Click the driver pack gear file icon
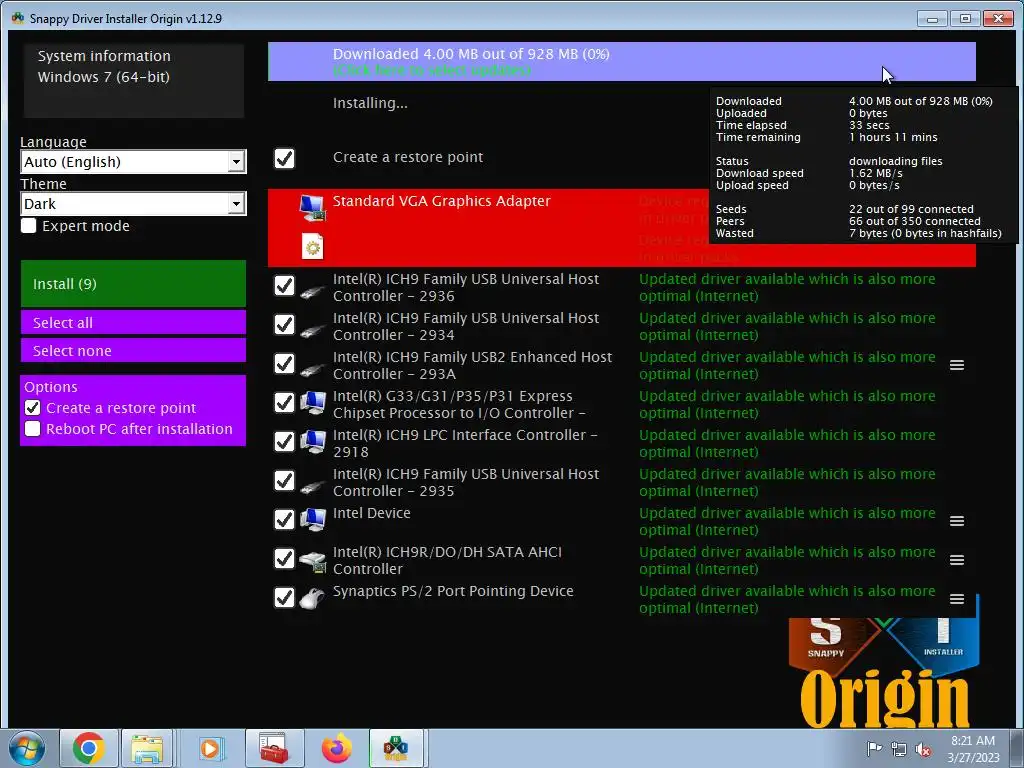Viewport: 1024px width, 768px height. tap(313, 247)
